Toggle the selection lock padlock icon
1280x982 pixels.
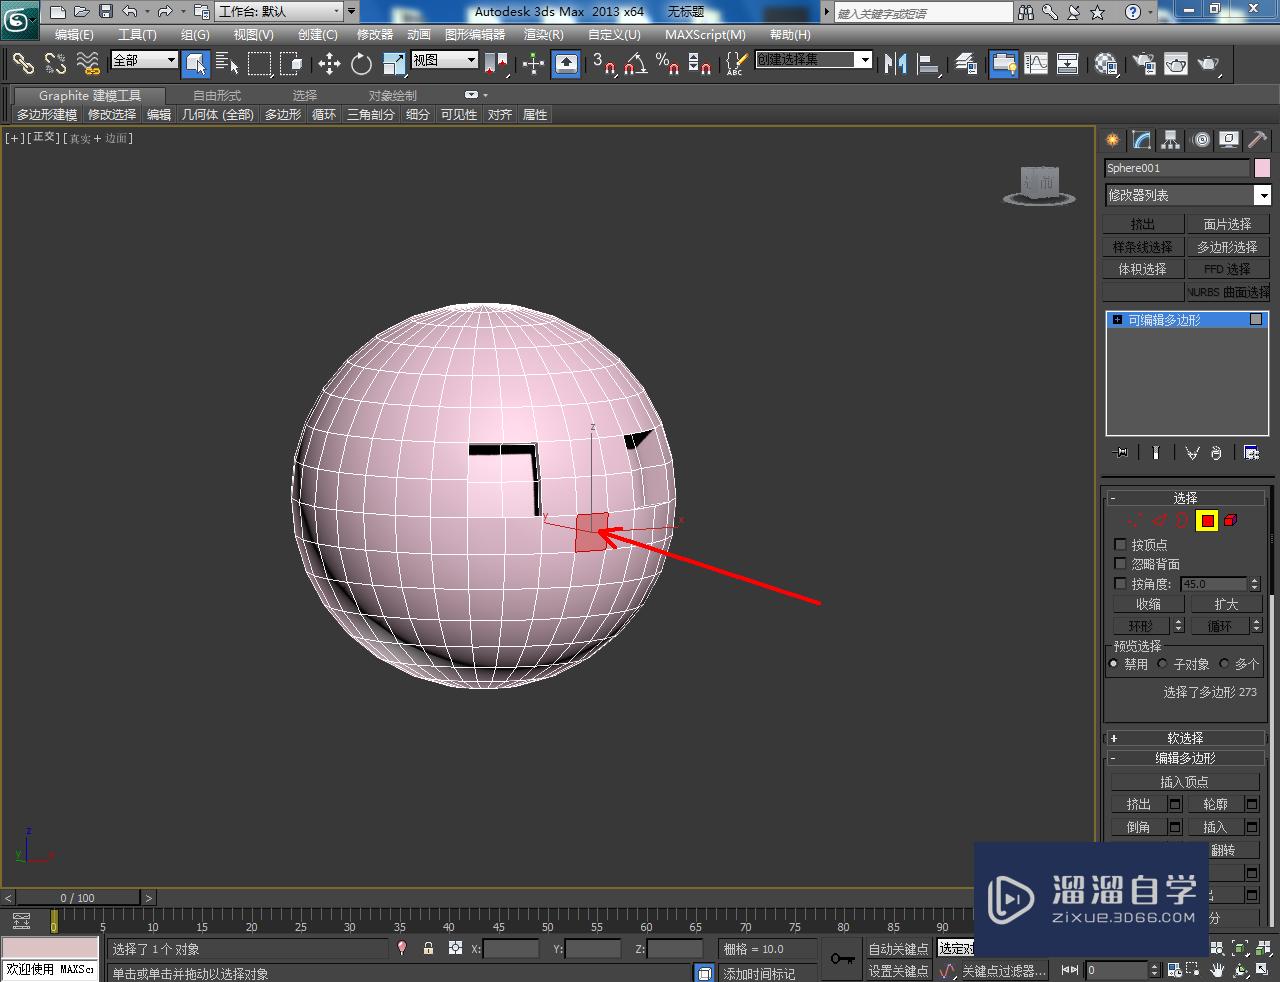(428, 948)
